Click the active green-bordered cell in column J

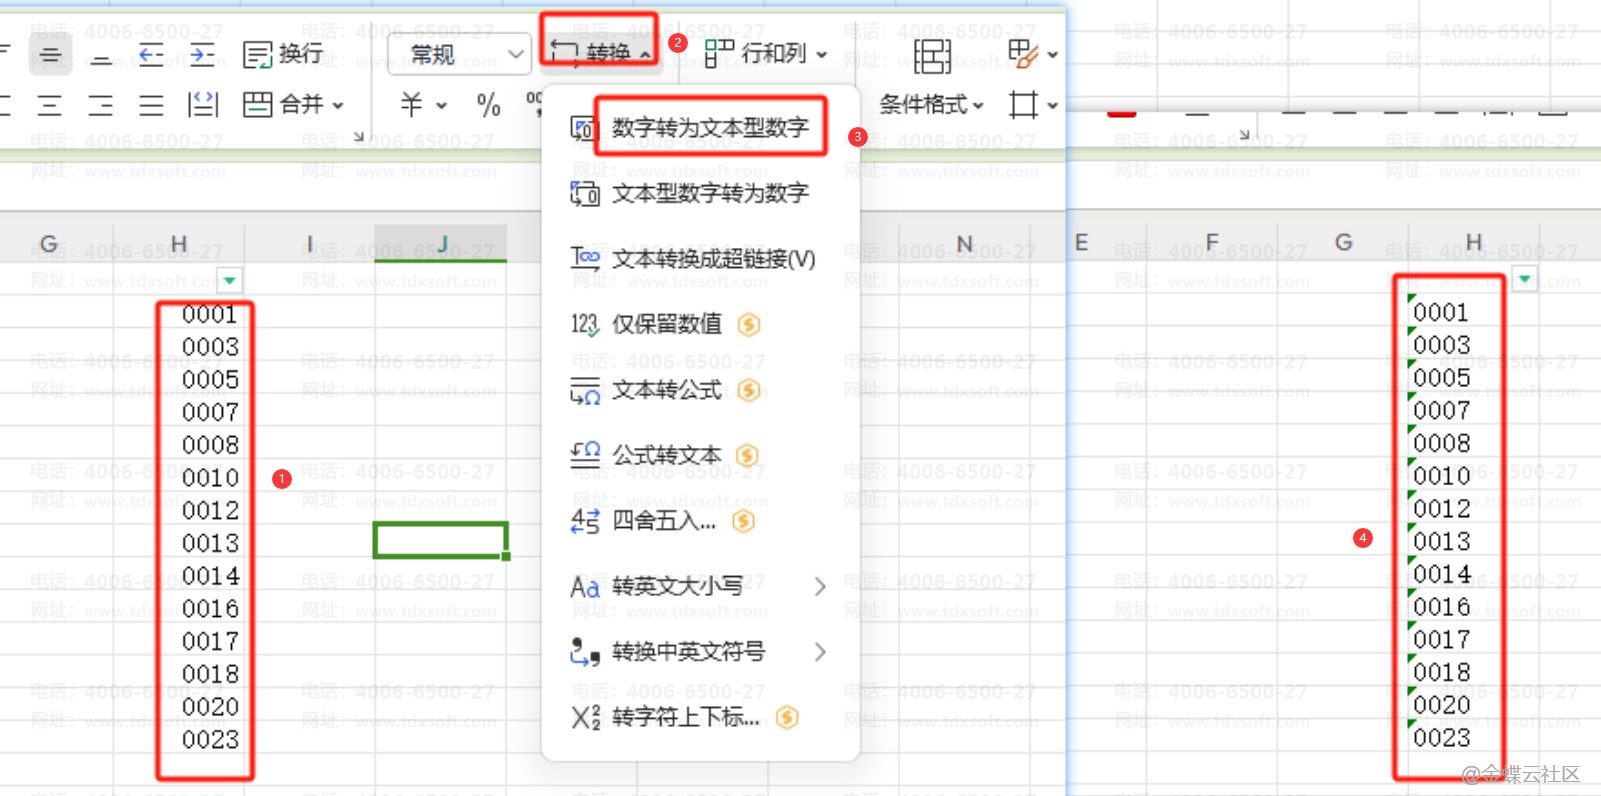coord(441,540)
